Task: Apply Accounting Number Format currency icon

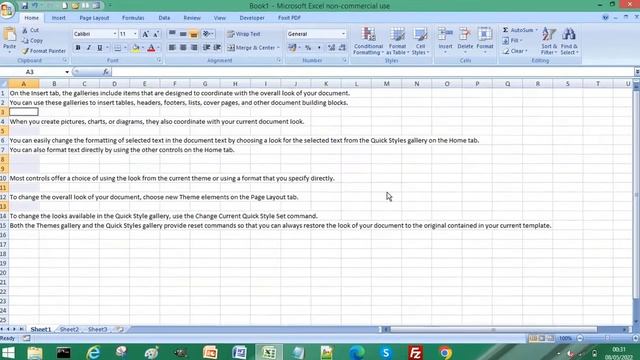Action: (292, 48)
